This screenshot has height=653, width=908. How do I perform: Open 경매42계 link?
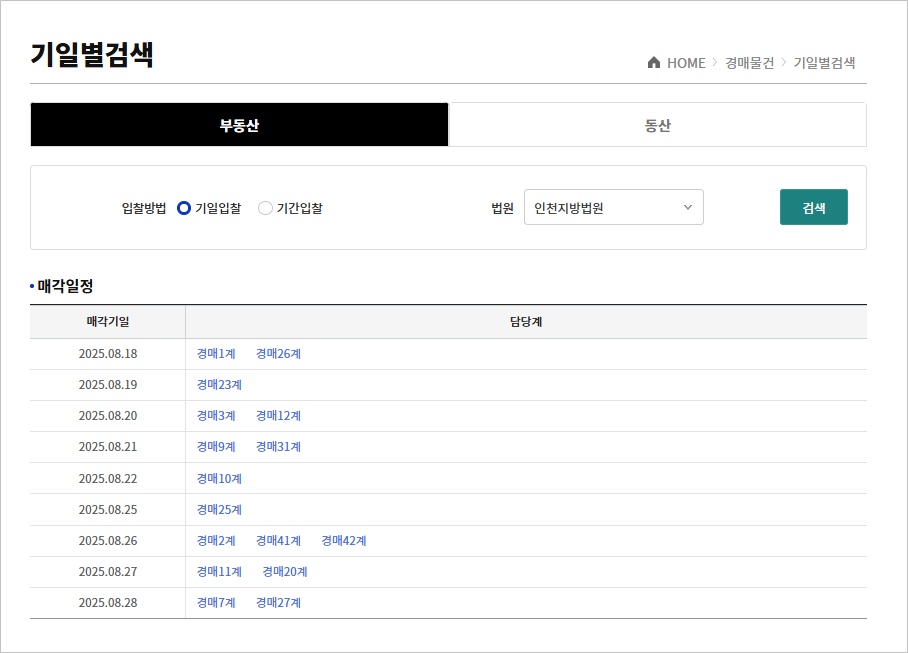click(344, 541)
